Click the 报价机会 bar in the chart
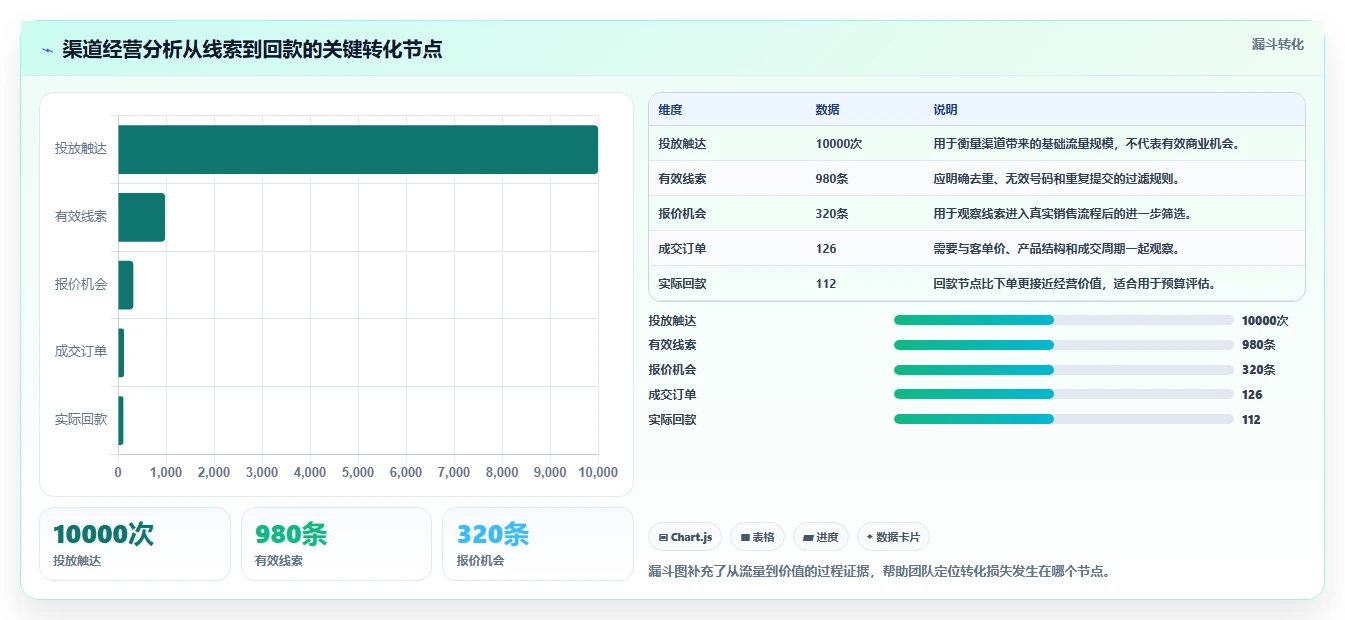Screen dimensions: 1345x620 tap(126, 285)
